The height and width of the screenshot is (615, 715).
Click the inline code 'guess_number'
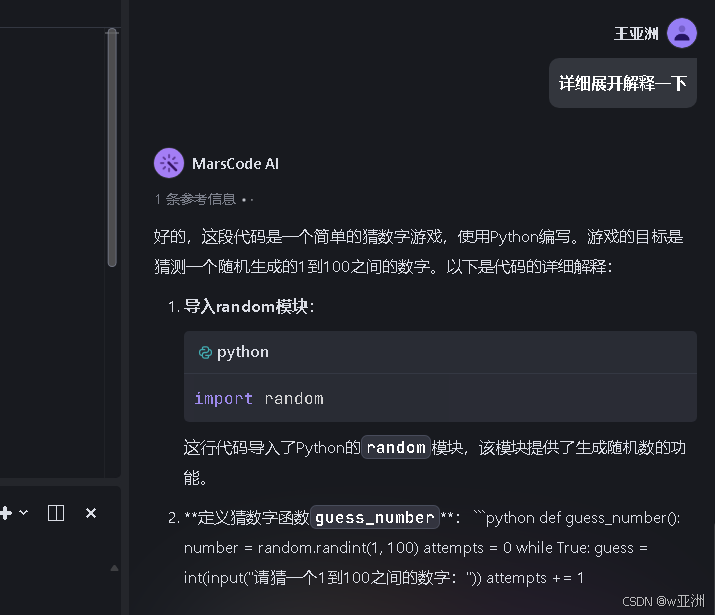pos(374,517)
